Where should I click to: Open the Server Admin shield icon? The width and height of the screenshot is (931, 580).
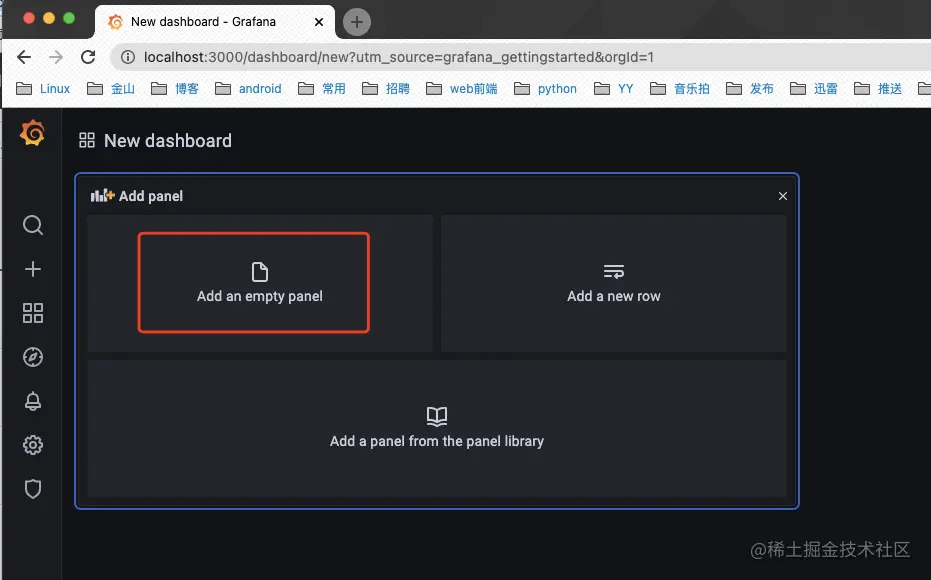click(33, 489)
